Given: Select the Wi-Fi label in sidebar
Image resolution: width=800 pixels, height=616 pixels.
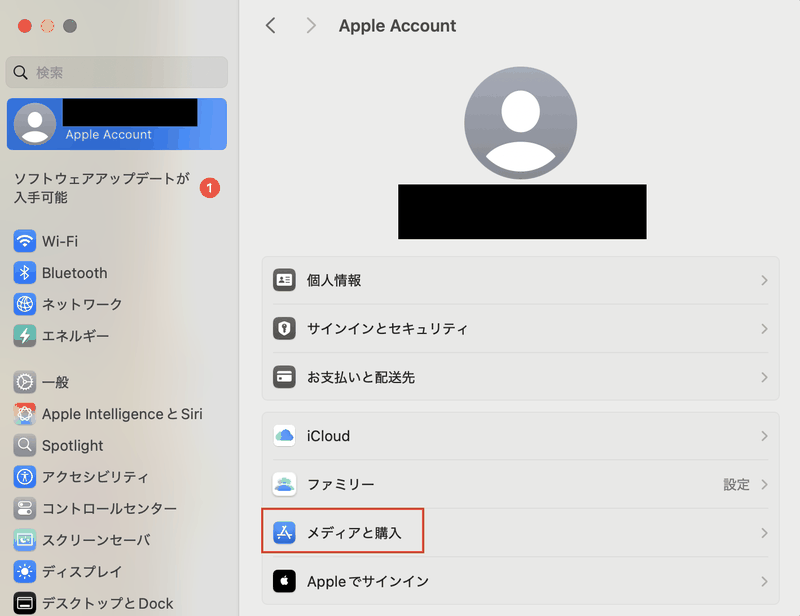Looking at the screenshot, I should pyautogui.click(x=60, y=241).
